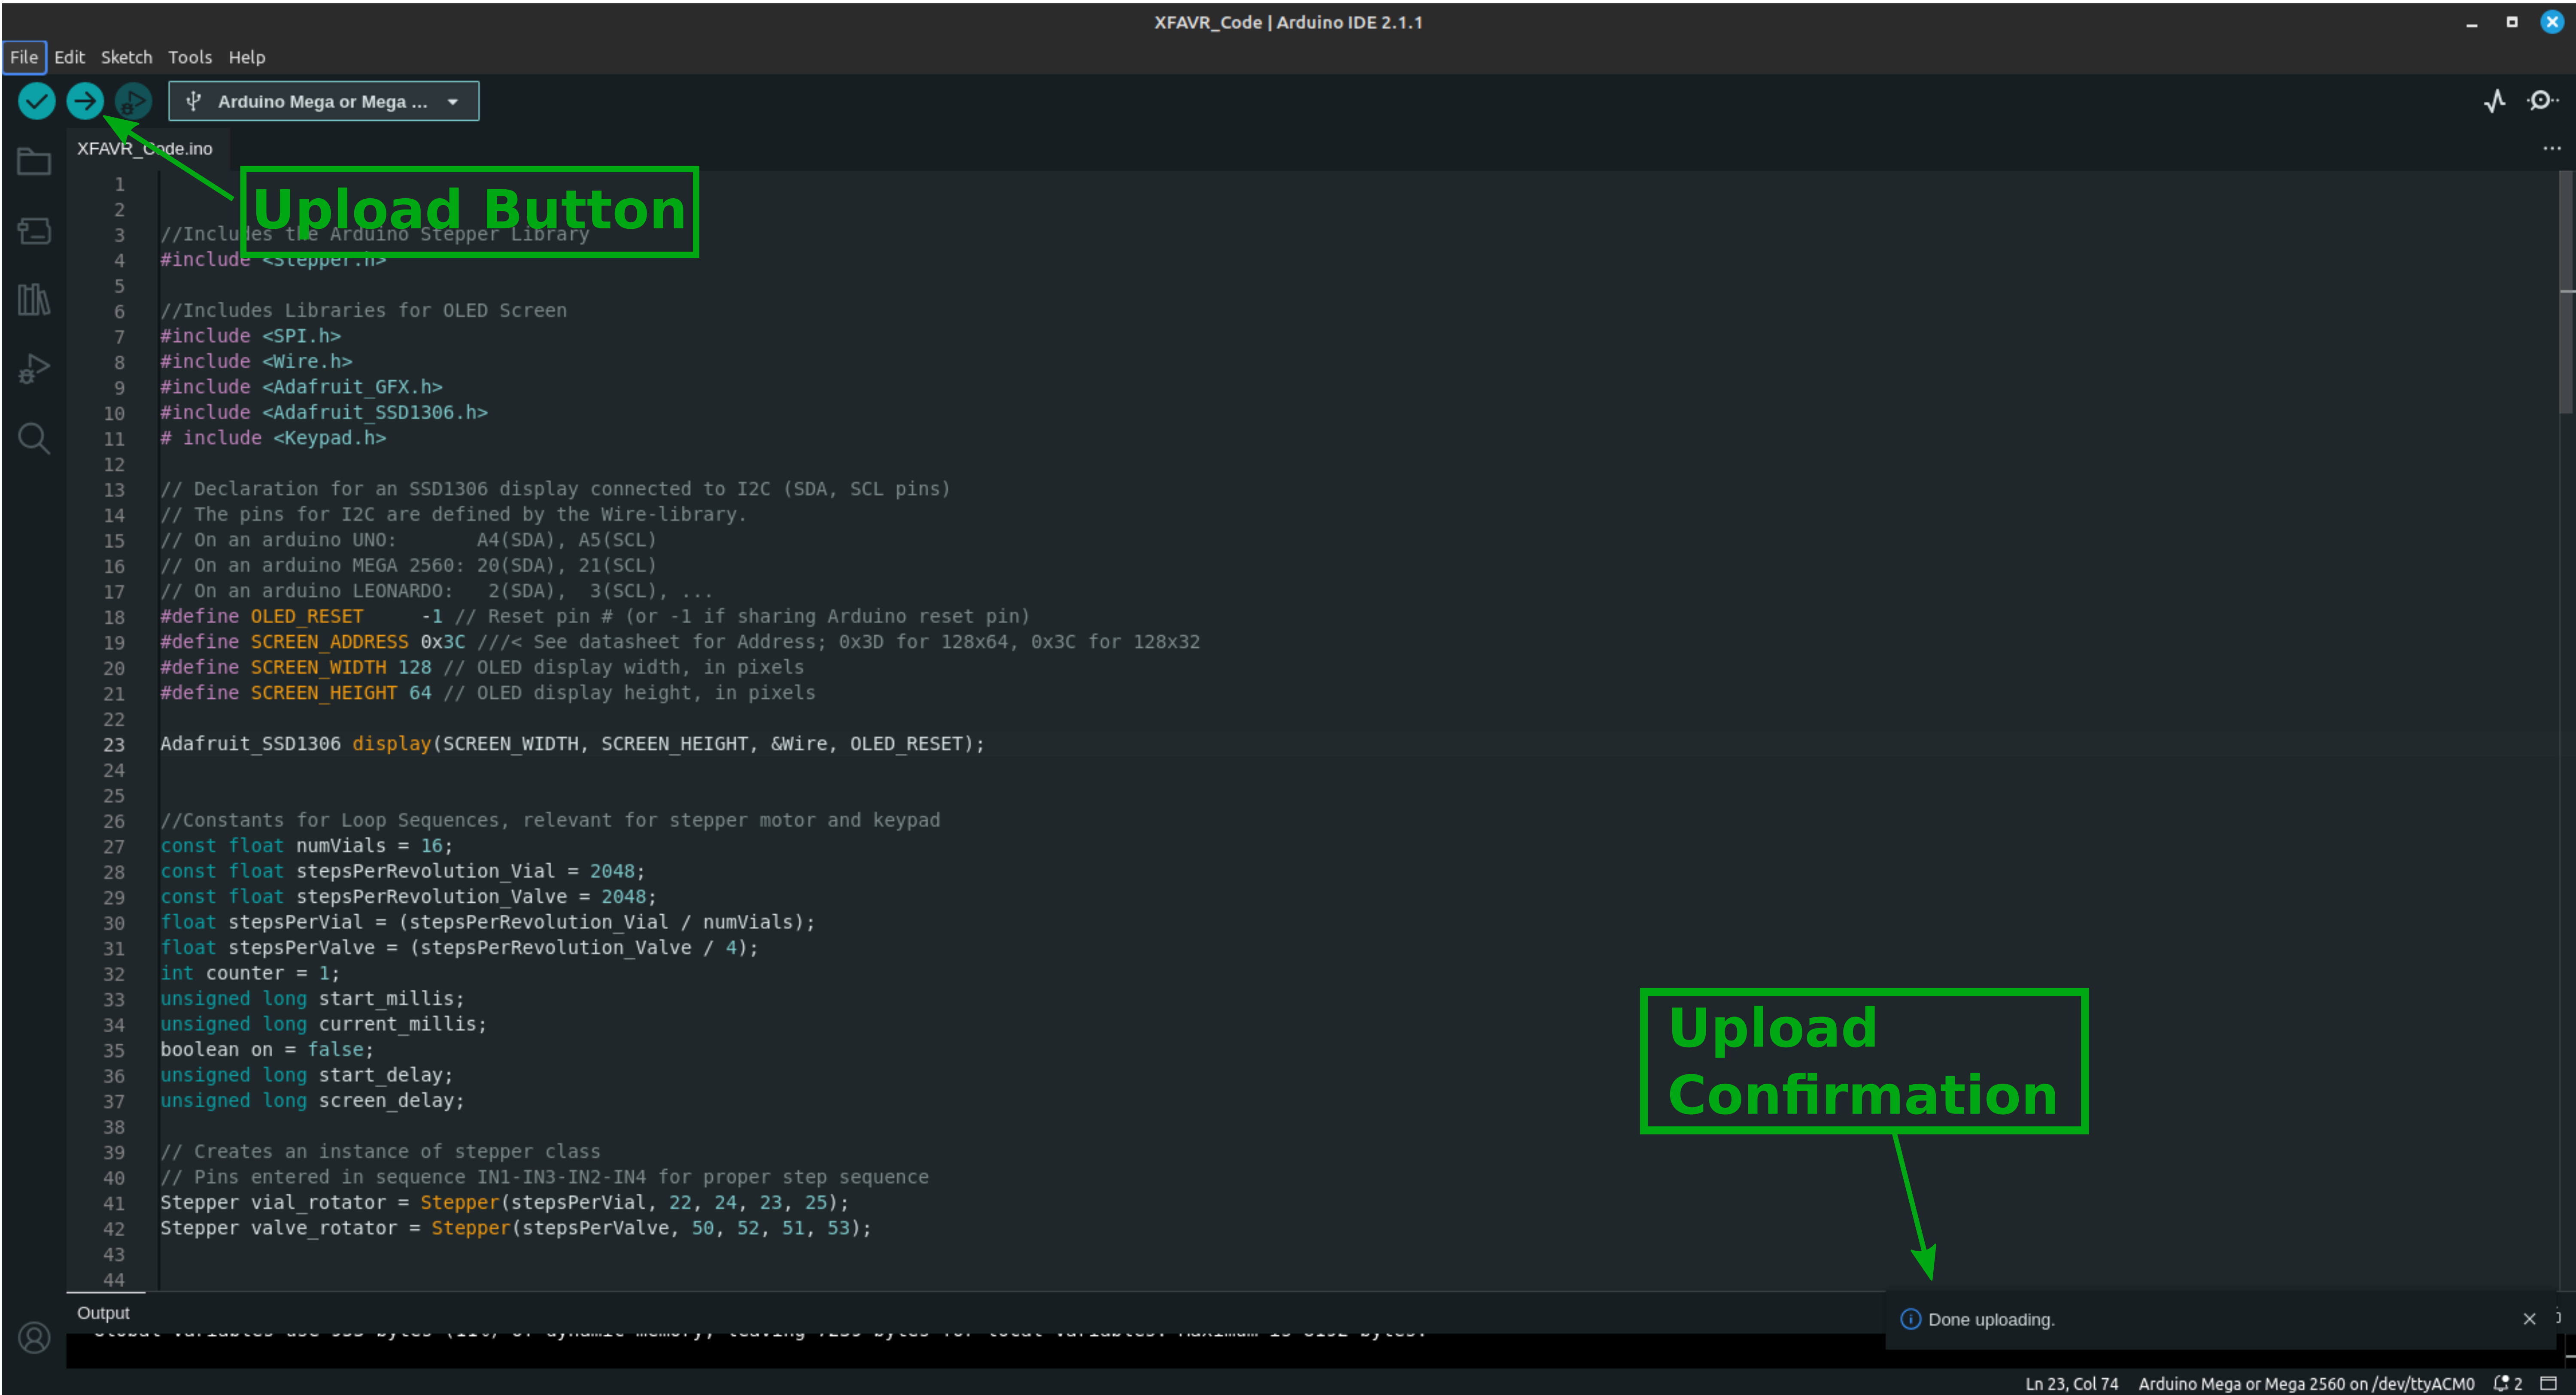Select the XFAVR_Code.ino editor tab
2576x1395 pixels.
click(x=145, y=148)
